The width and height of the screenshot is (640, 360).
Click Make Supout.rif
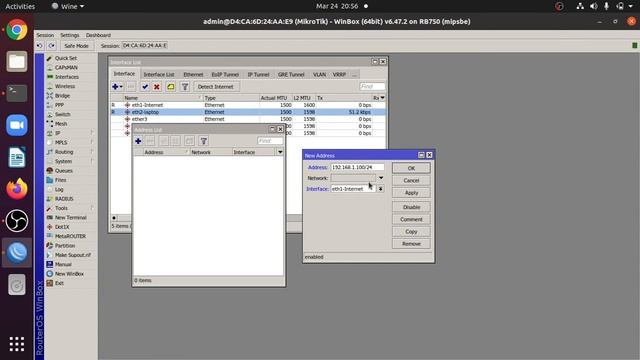[73, 256]
